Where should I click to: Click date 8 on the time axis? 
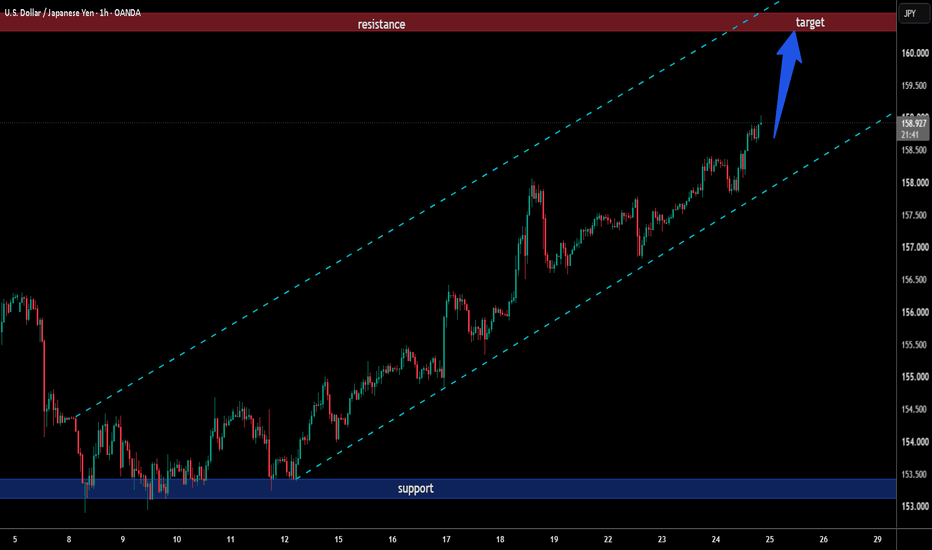pos(69,539)
